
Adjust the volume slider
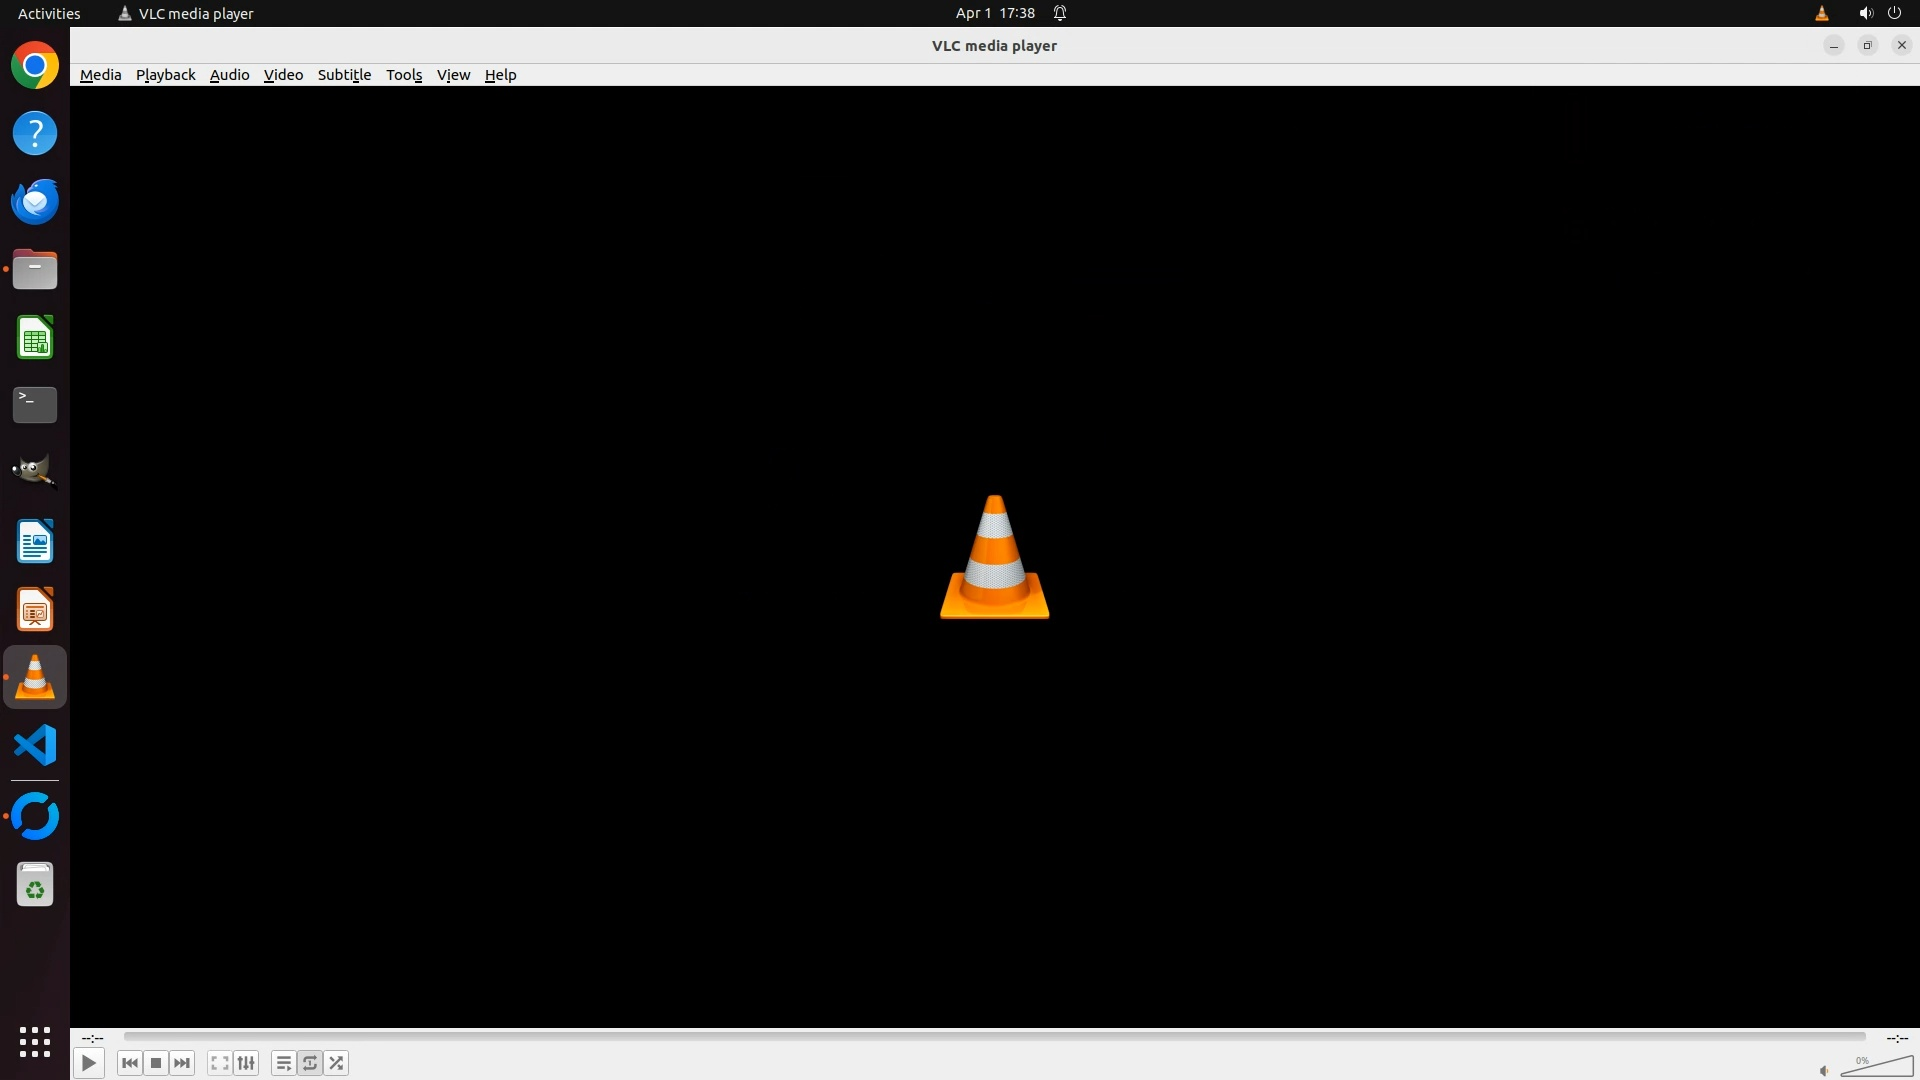click(1876, 1067)
